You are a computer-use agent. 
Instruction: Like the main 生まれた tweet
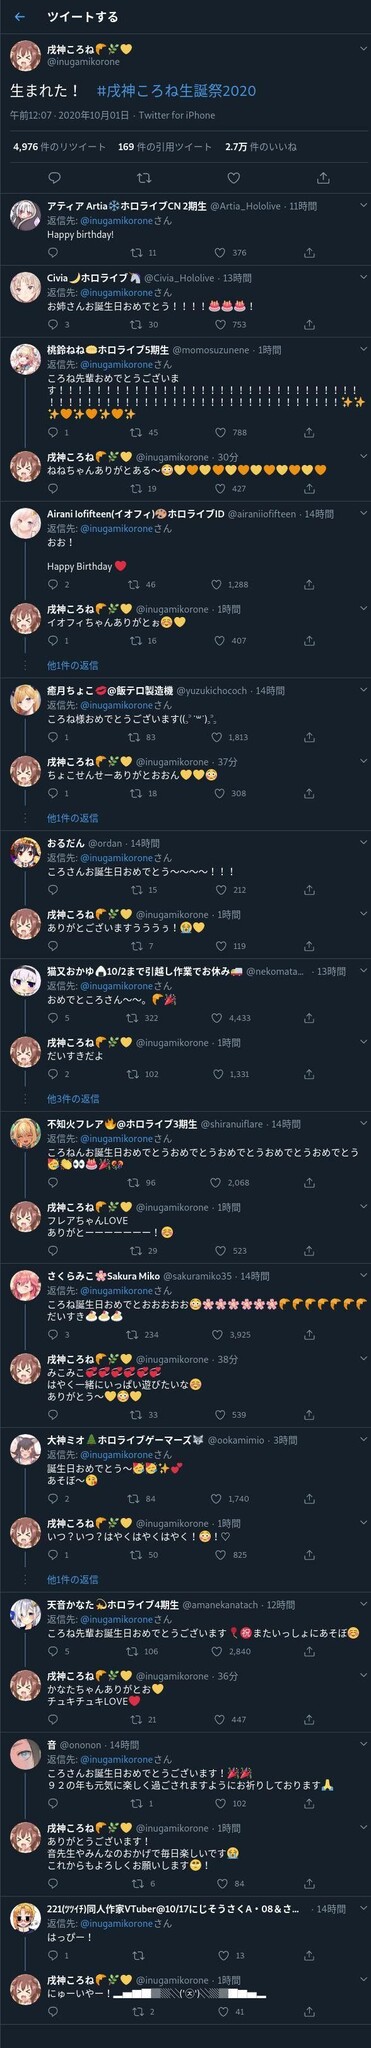tap(233, 178)
